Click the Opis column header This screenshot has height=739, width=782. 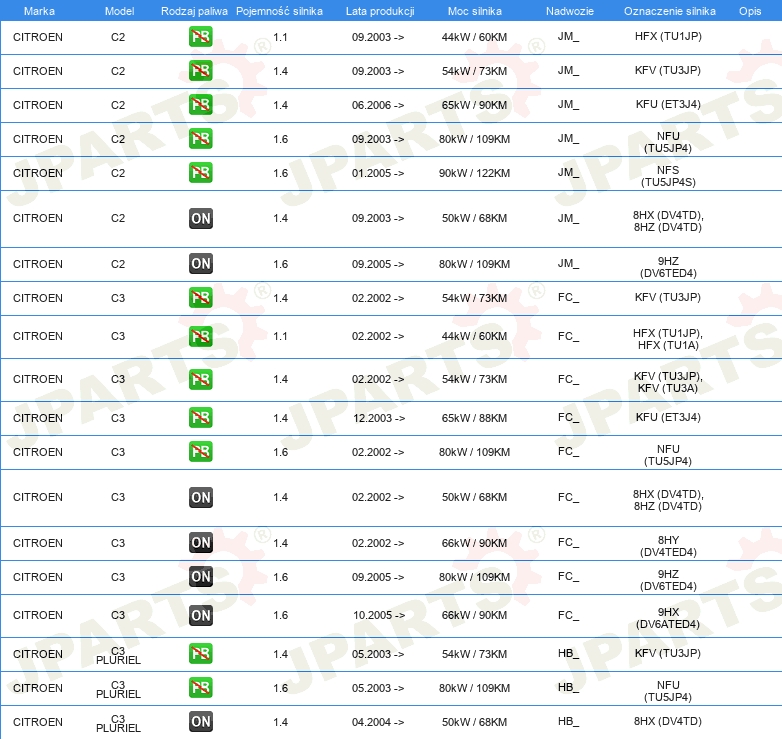pyautogui.click(x=750, y=11)
